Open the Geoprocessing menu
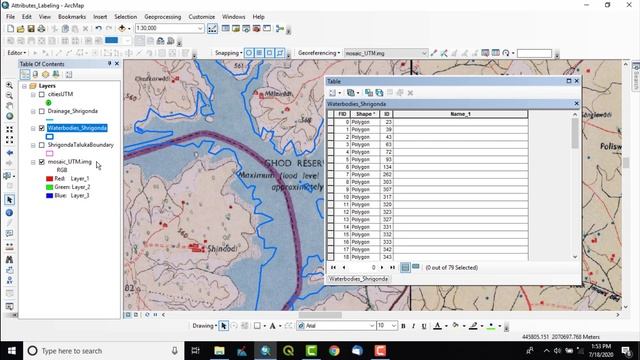The height and width of the screenshot is (360, 640). click(x=162, y=17)
